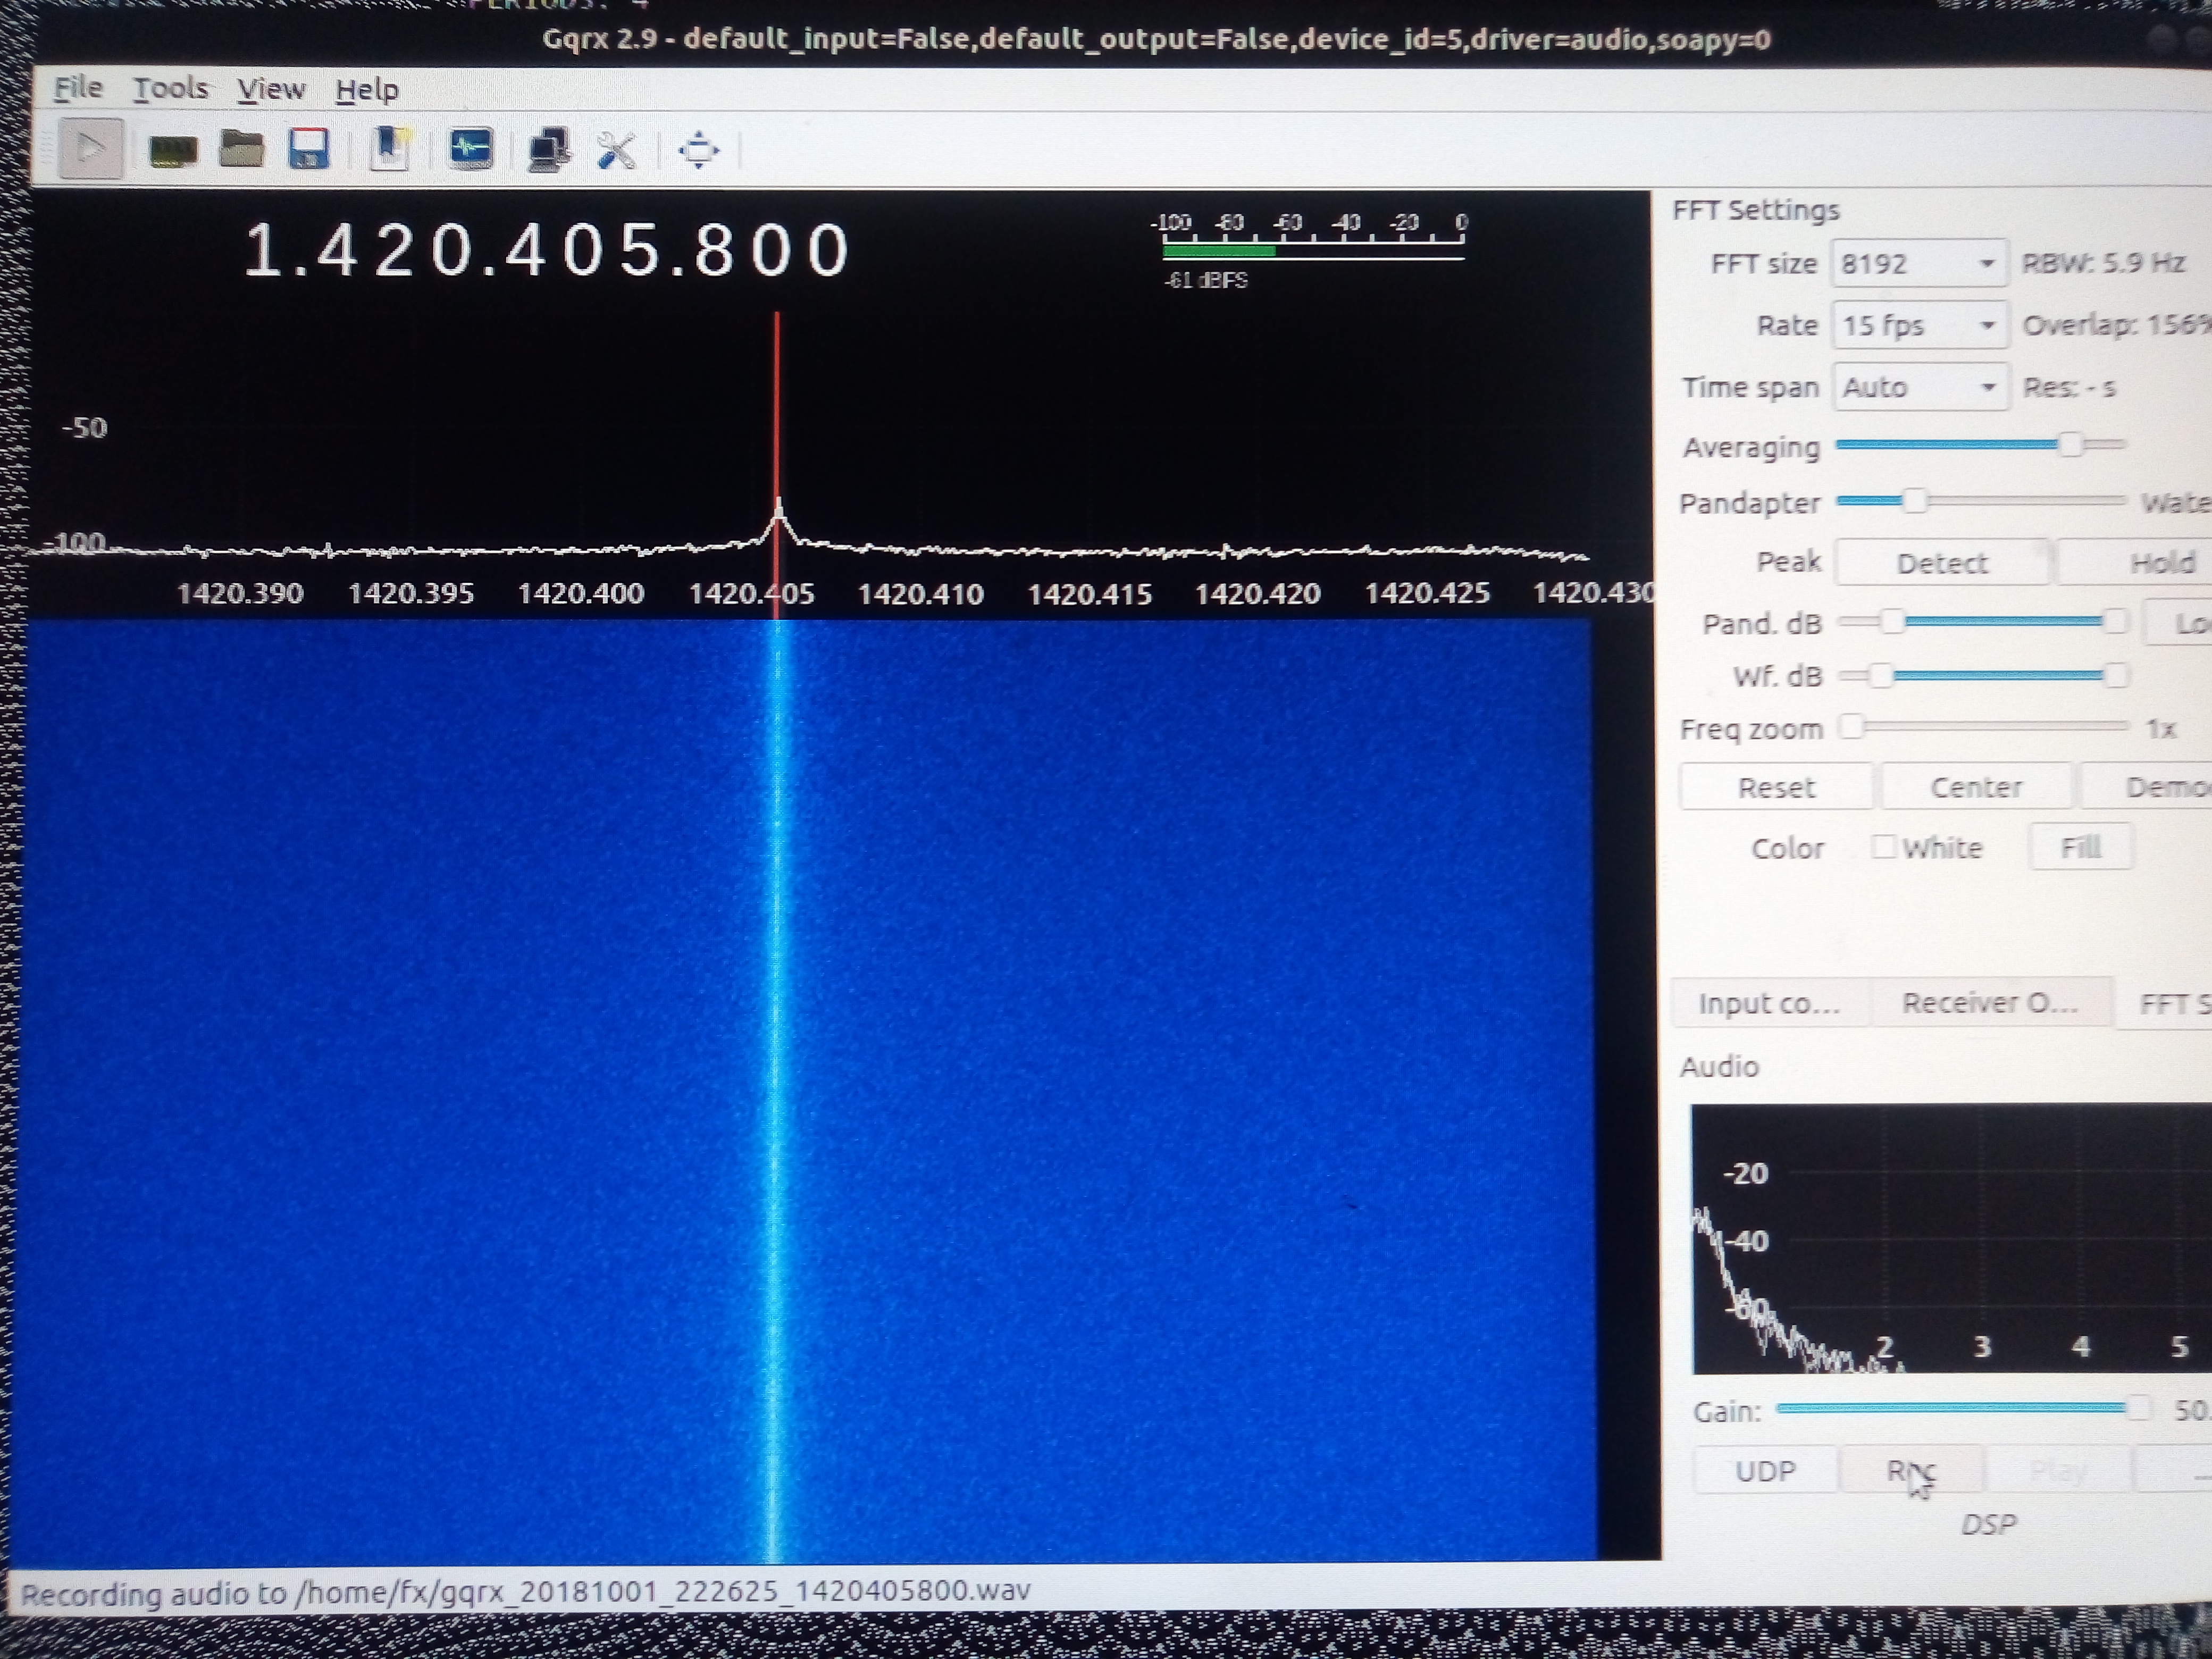The width and height of the screenshot is (2212, 1659).
Task: Click the remote control computers icon
Action: point(549,150)
